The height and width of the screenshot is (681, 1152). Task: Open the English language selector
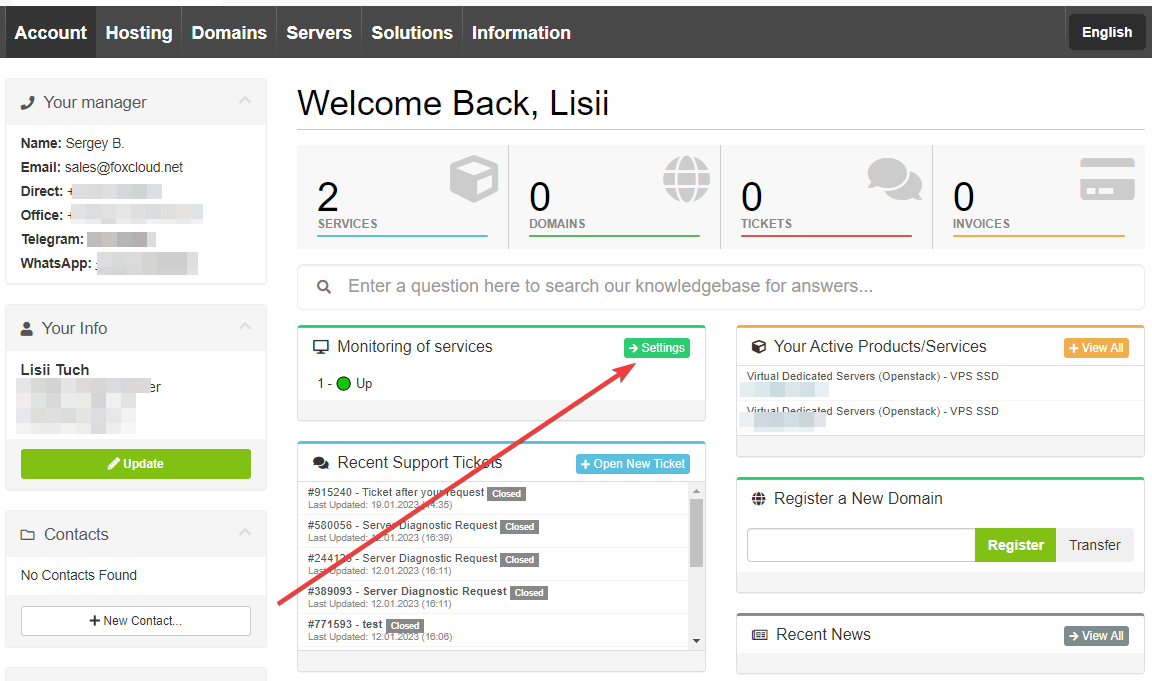1106,32
